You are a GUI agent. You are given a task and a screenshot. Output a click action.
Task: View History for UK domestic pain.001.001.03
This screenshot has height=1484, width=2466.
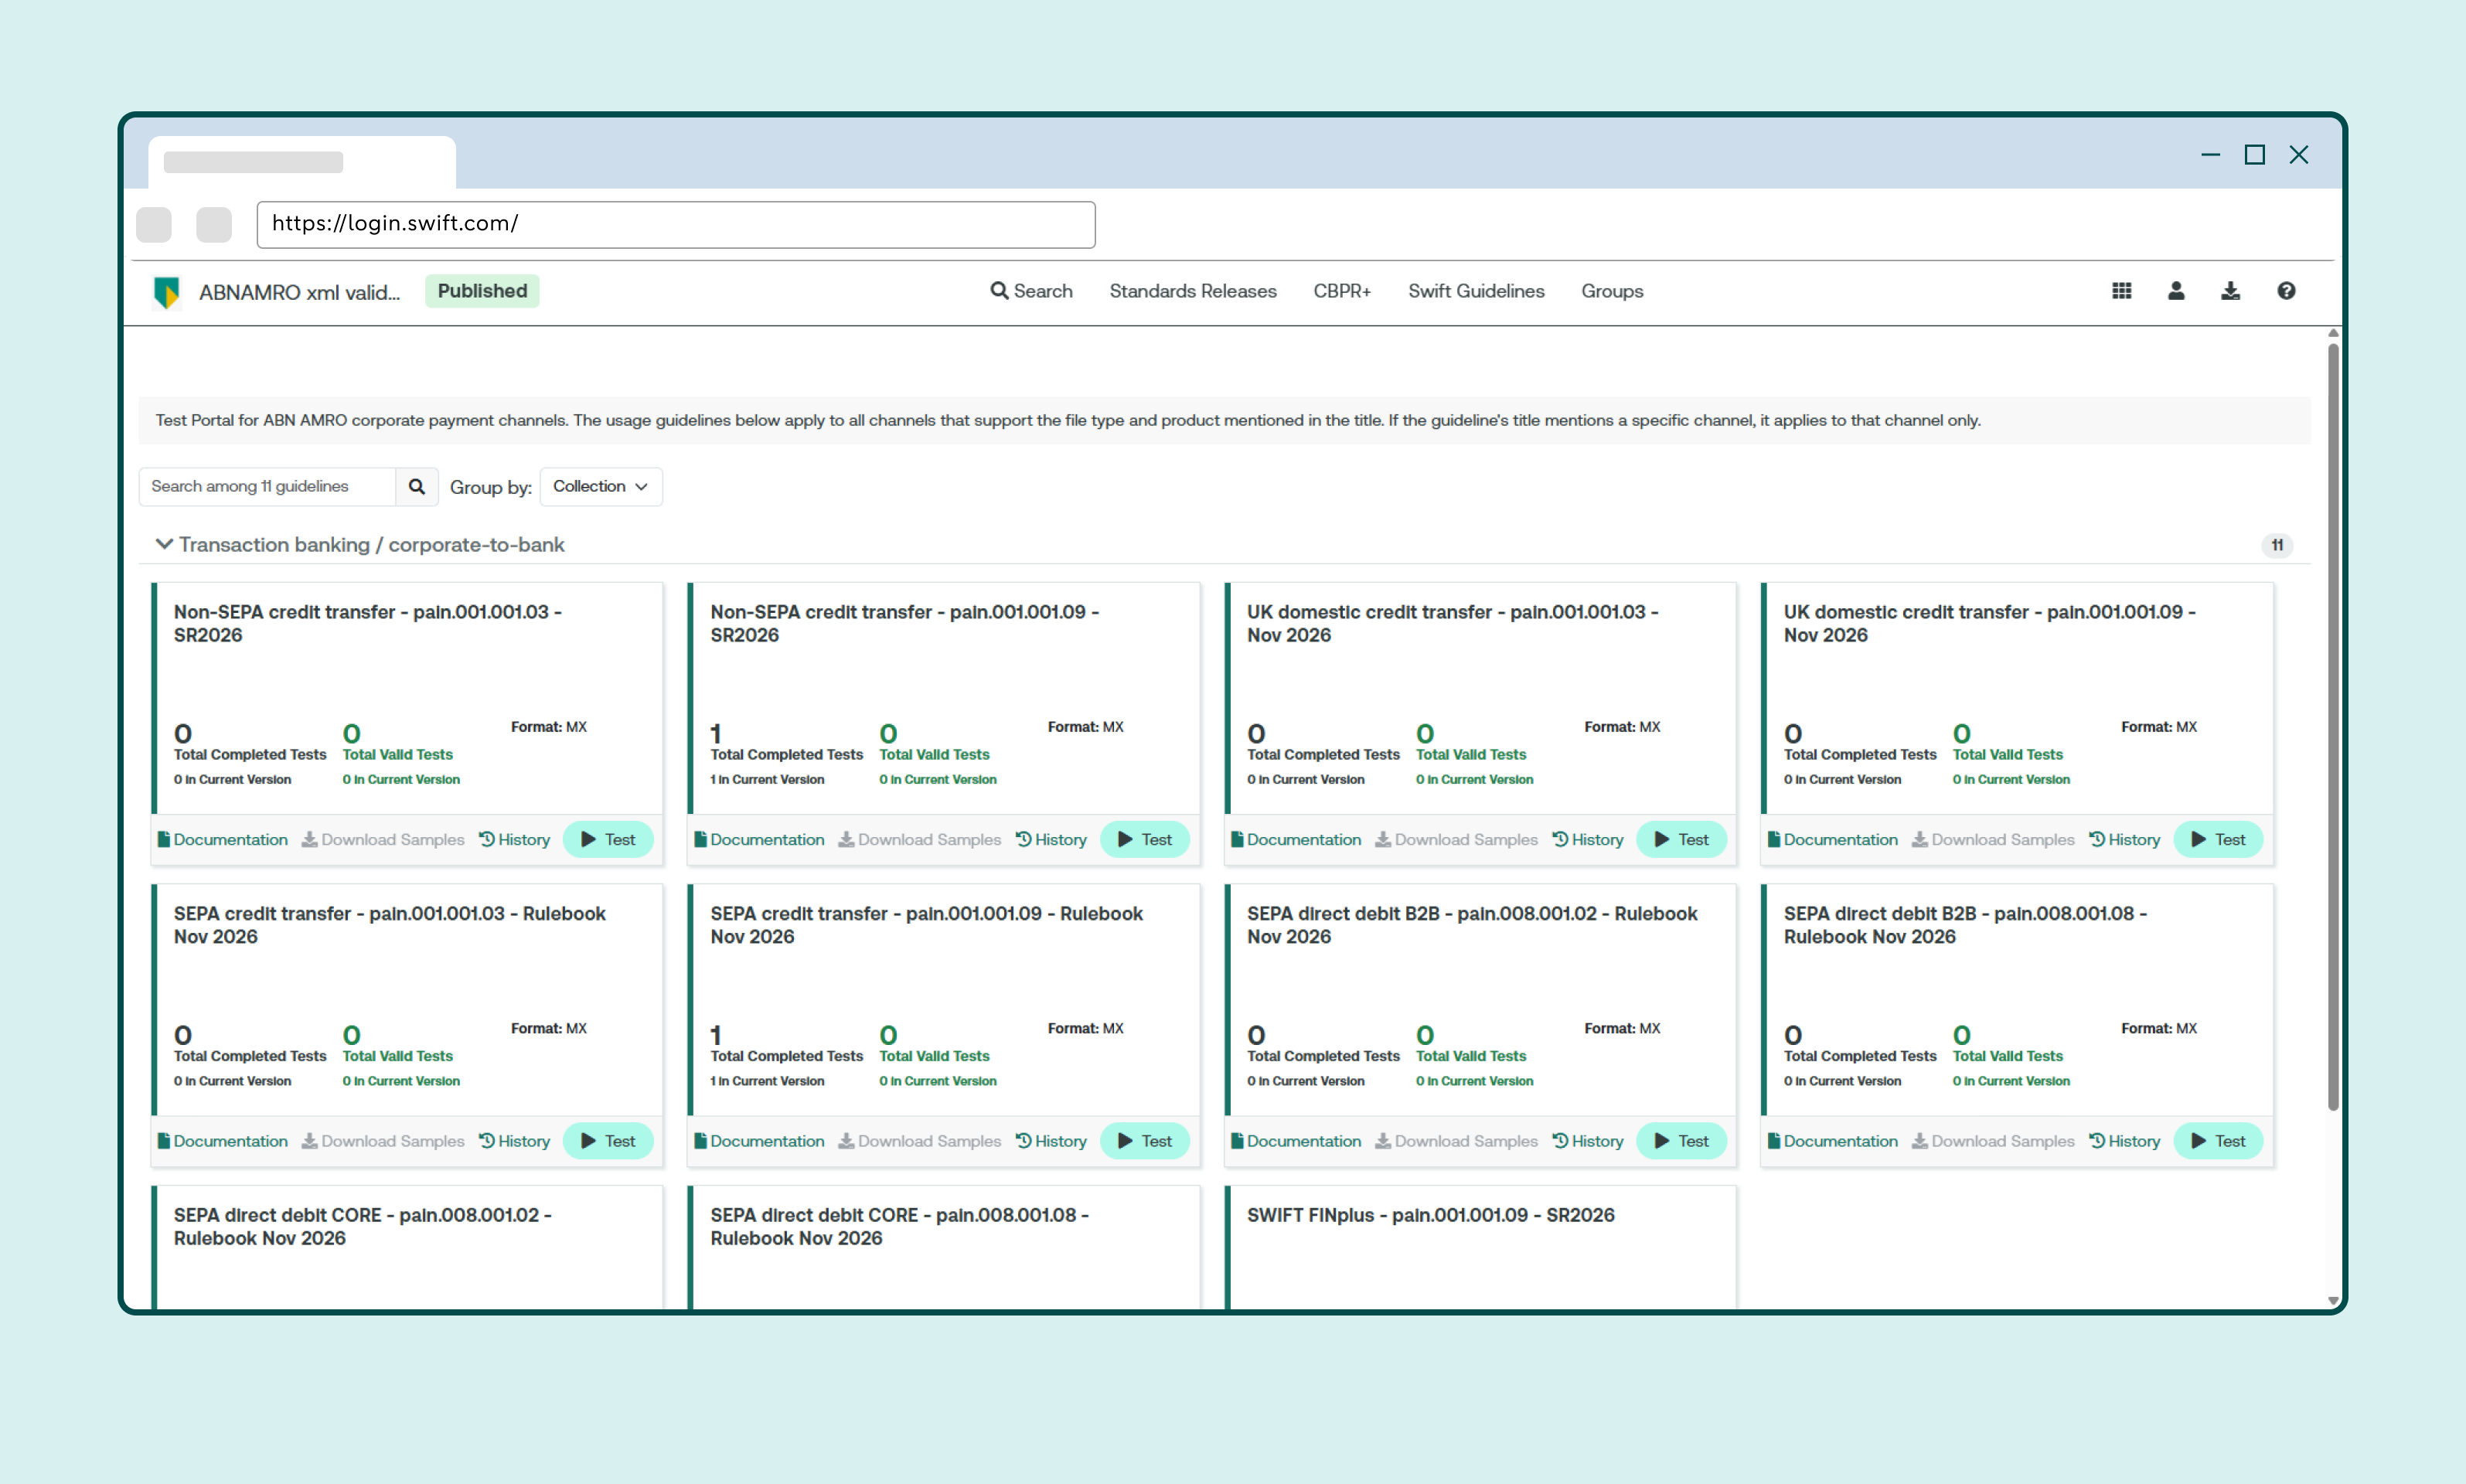[x=1588, y=839]
